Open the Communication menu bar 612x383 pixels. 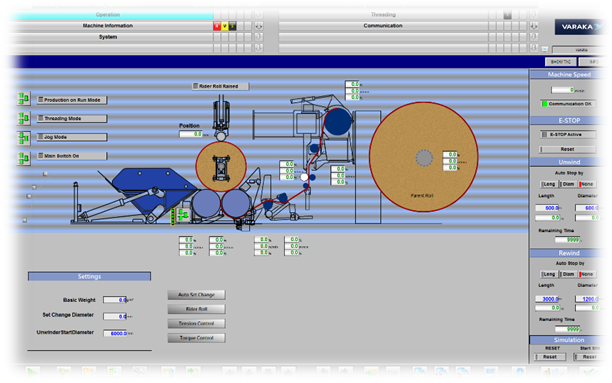383,26
